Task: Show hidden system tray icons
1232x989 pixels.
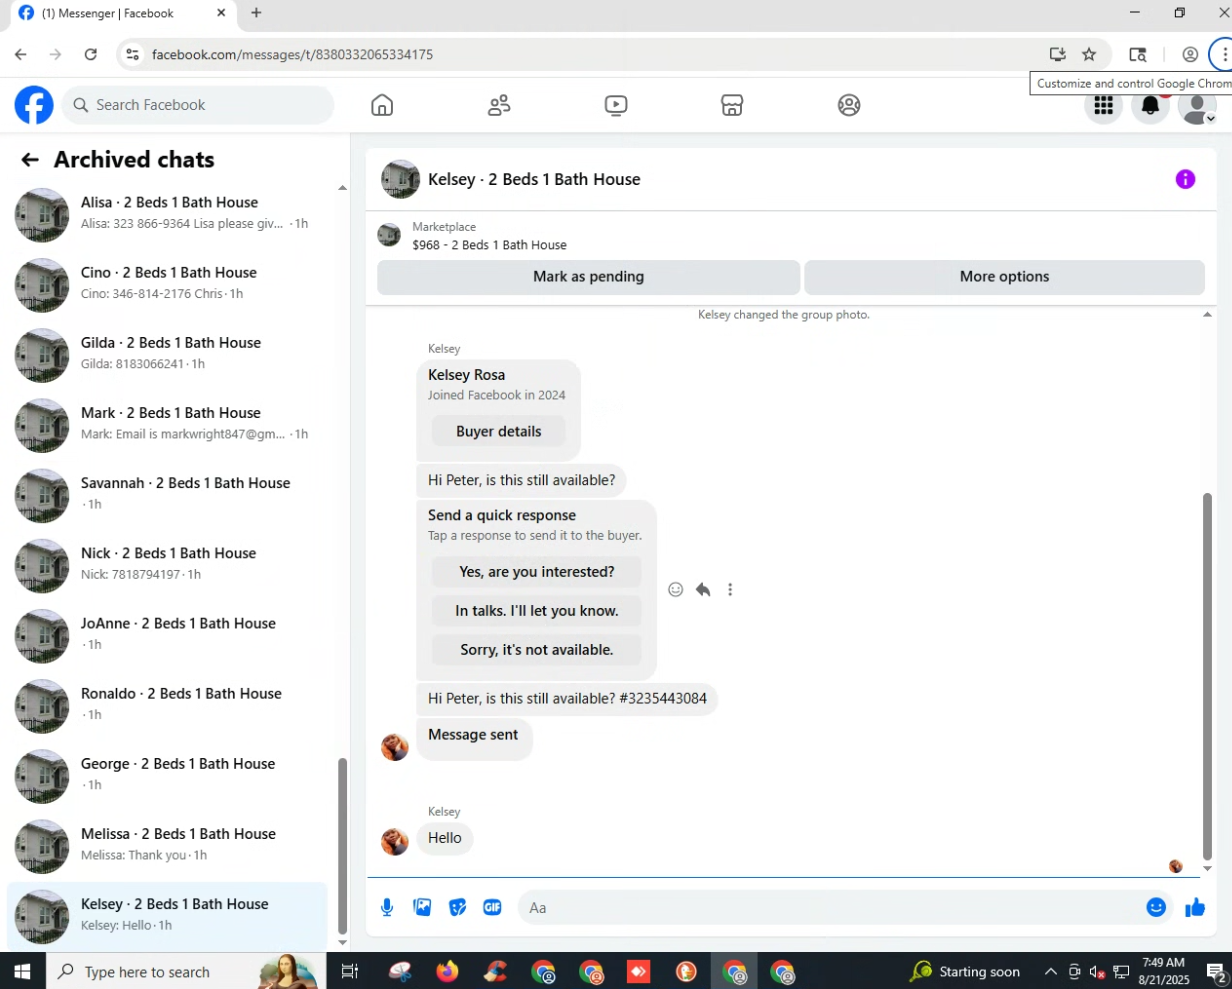Action: pyautogui.click(x=1050, y=972)
